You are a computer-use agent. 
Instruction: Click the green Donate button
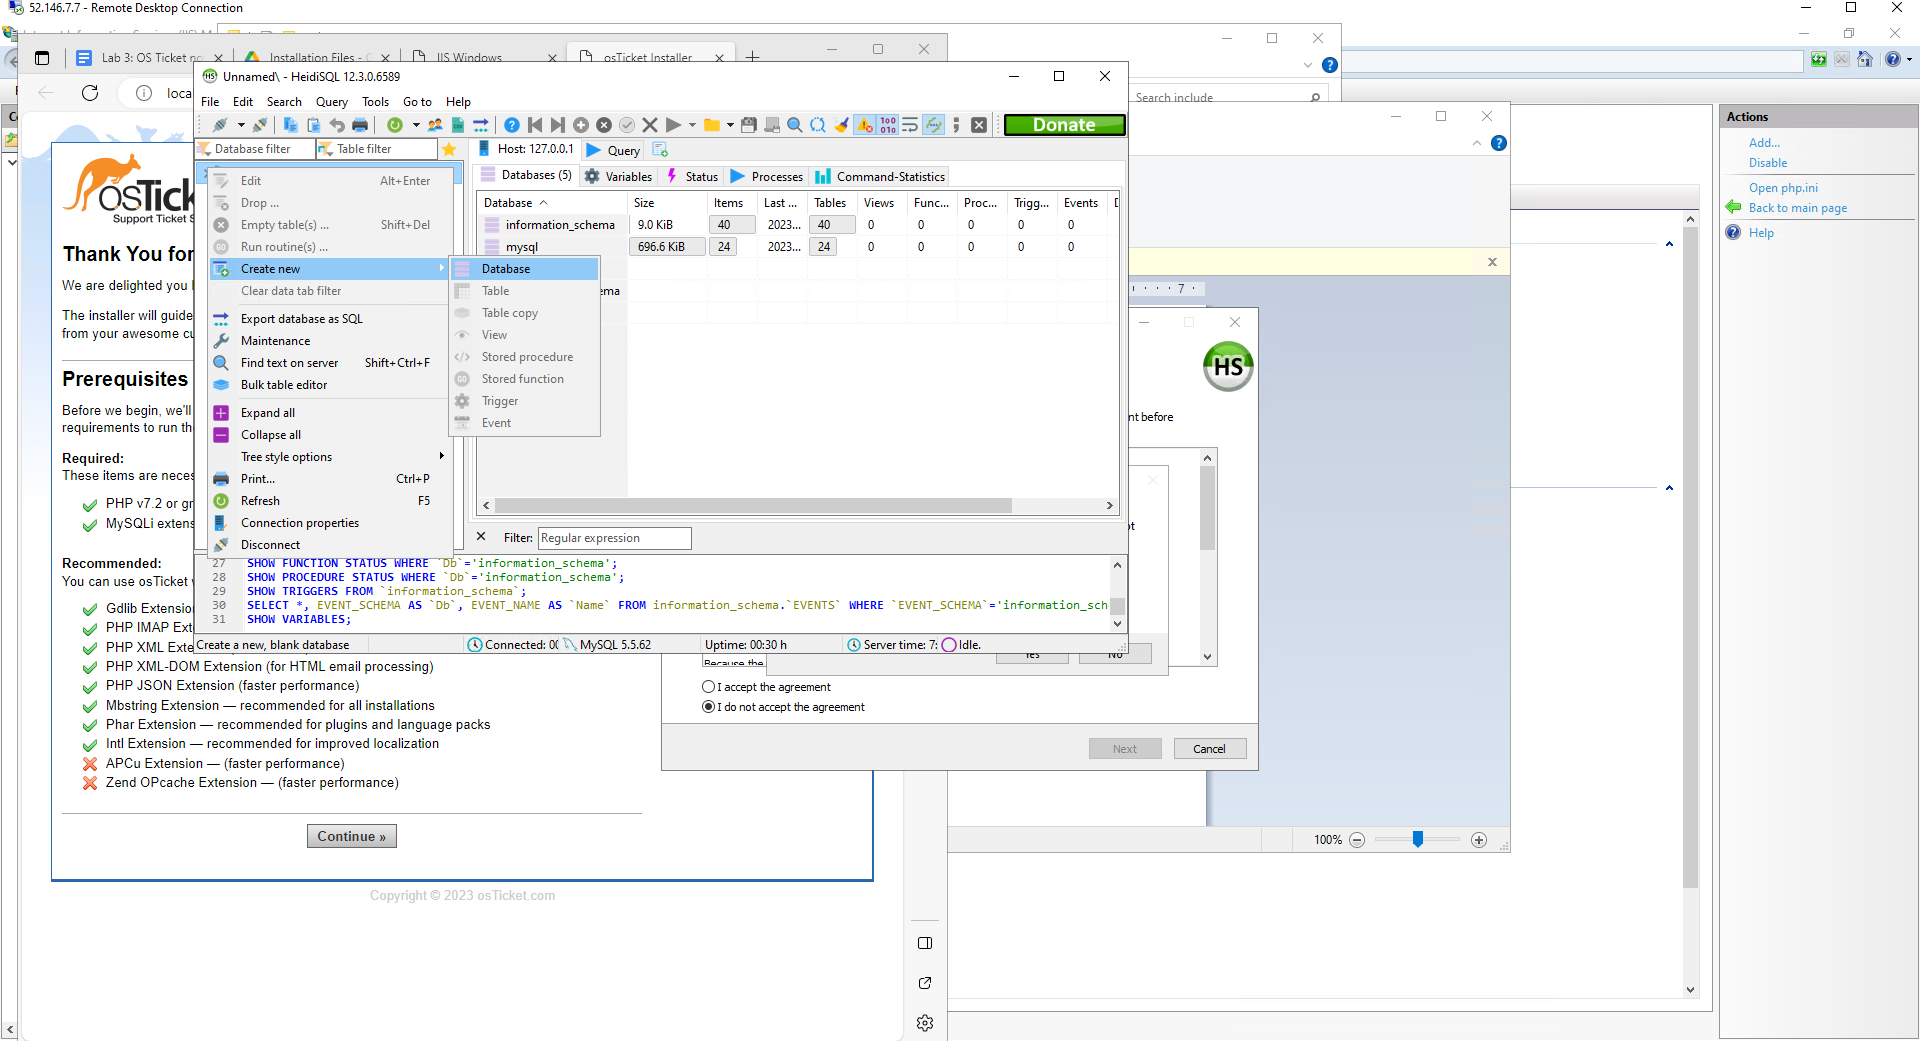[1064, 125]
